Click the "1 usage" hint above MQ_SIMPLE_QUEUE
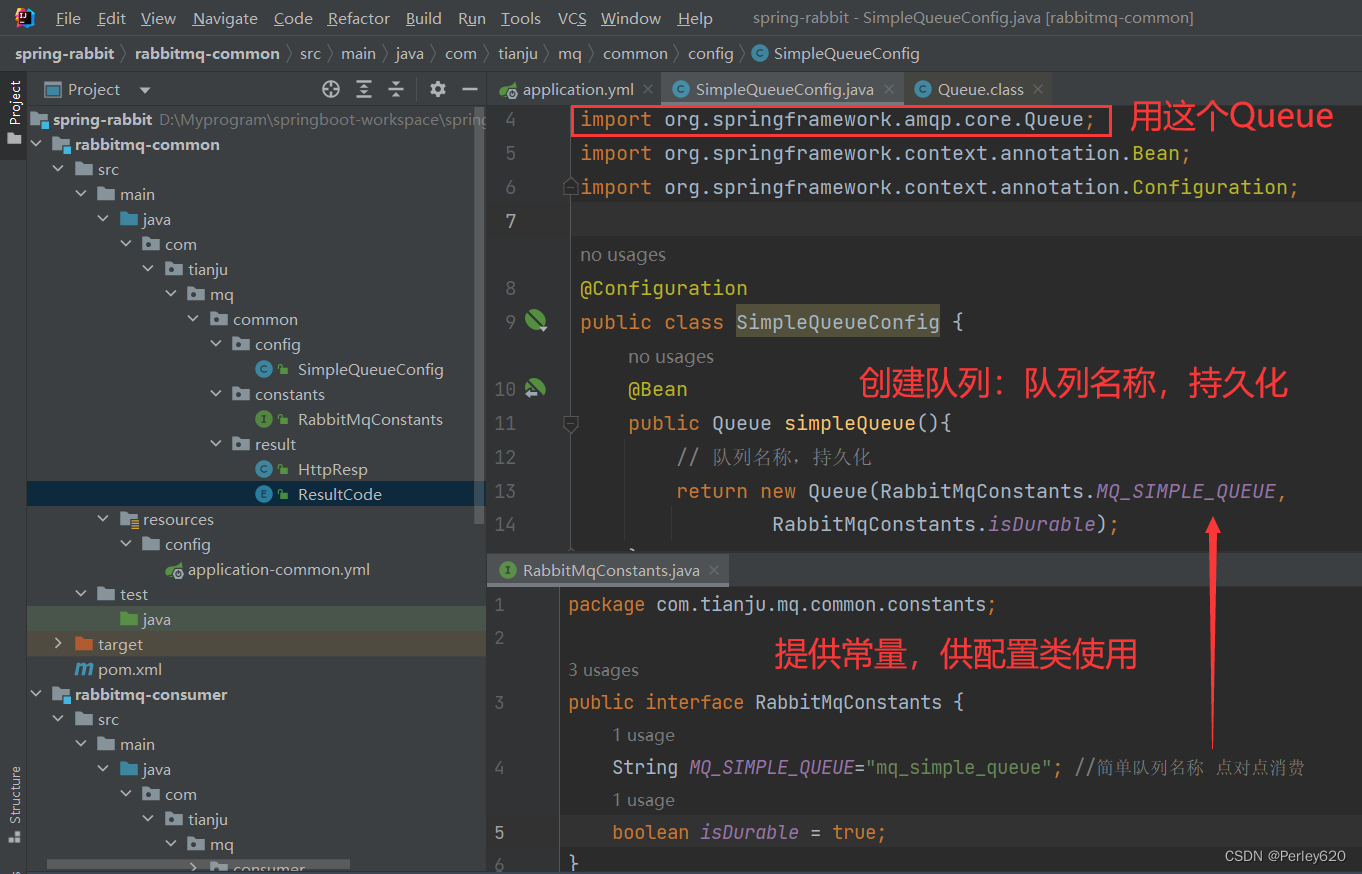 tap(643, 735)
